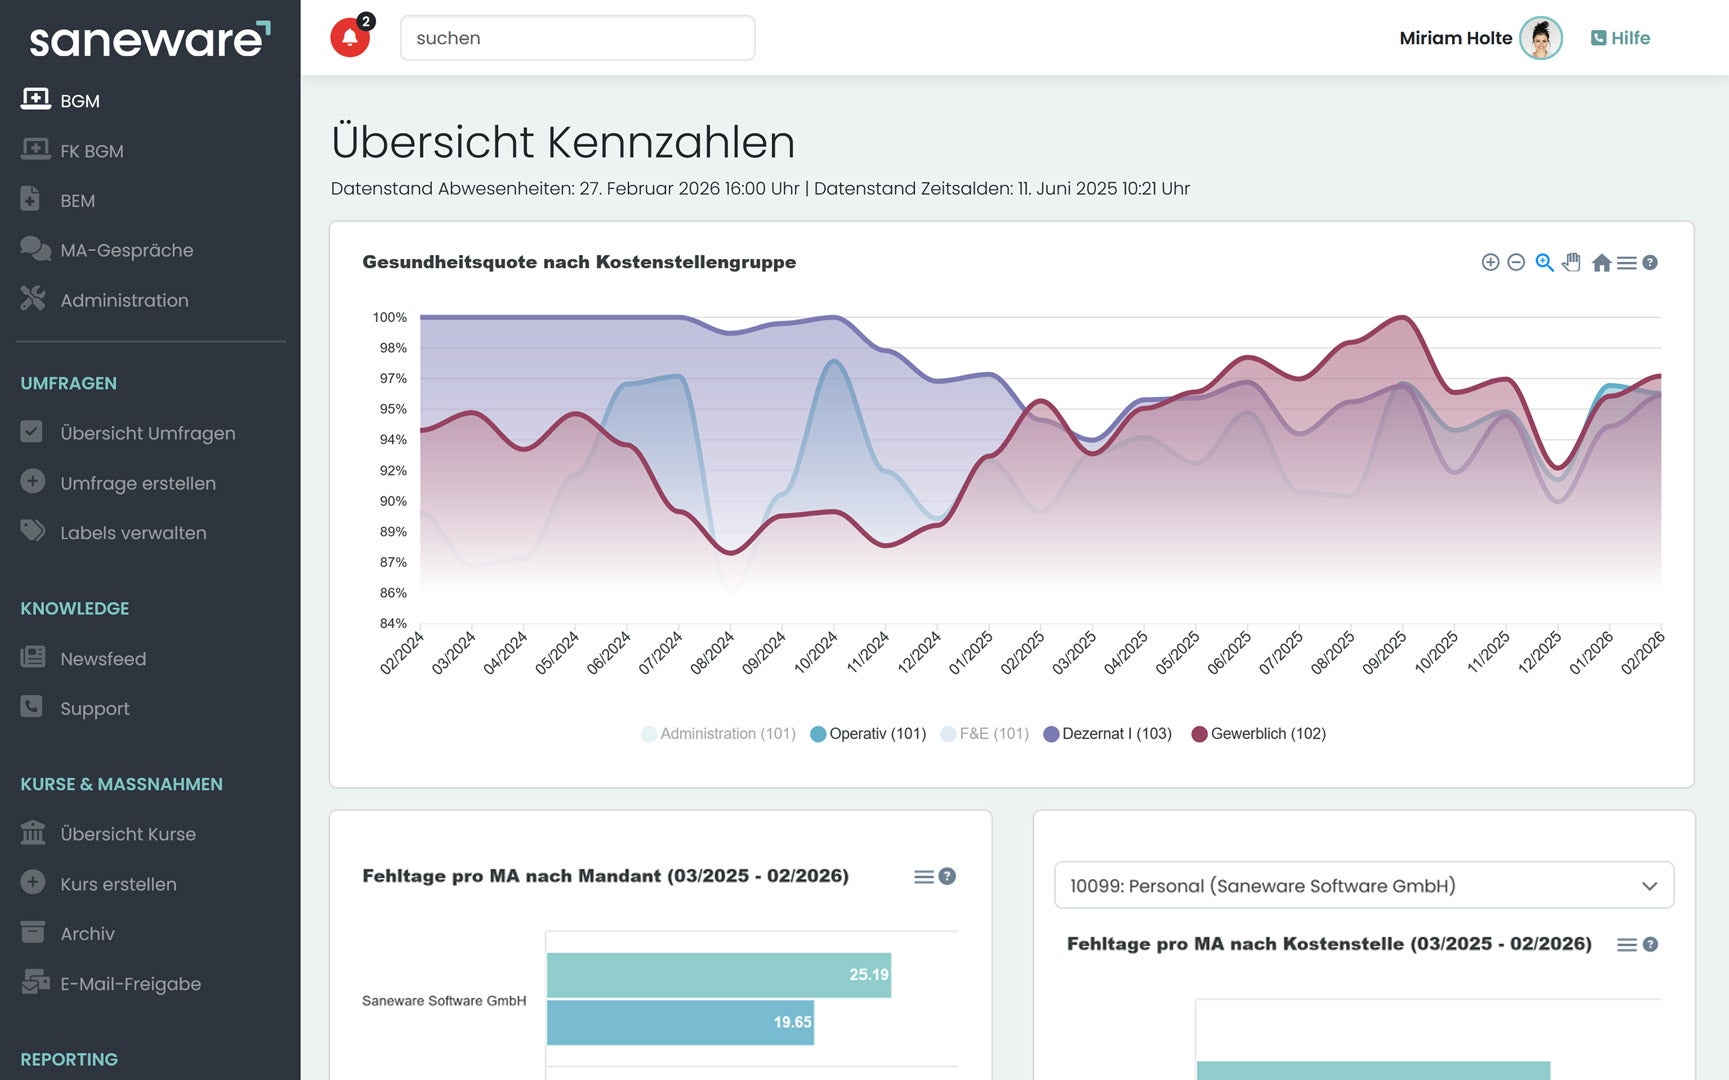The image size is (1729, 1080).
Task: Open help for Fehltage nach Mandant
Action: [x=947, y=876]
